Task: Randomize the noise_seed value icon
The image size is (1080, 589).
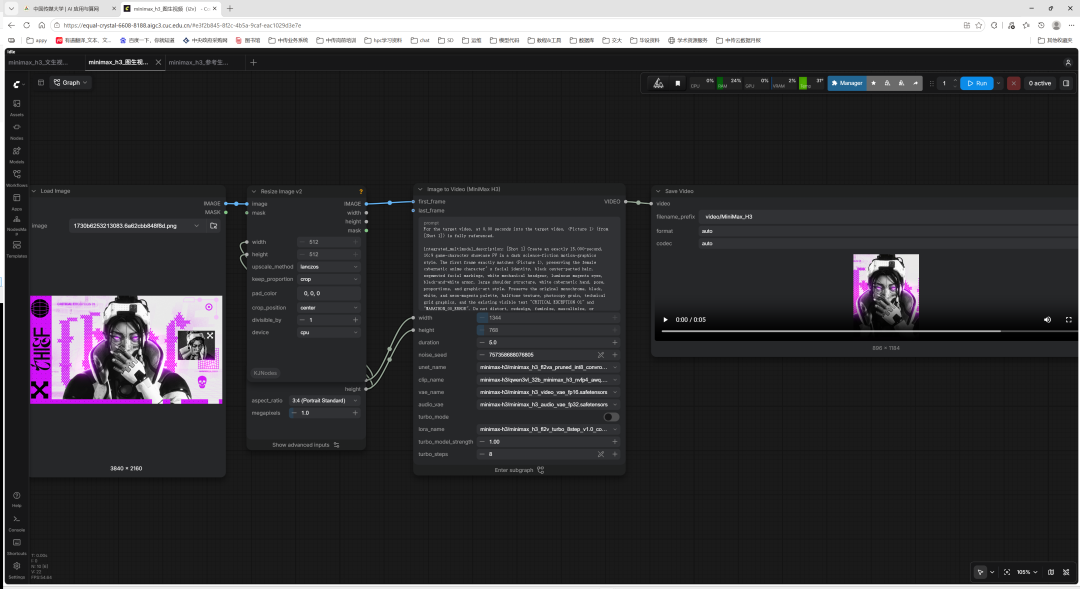Action: click(x=601, y=355)
